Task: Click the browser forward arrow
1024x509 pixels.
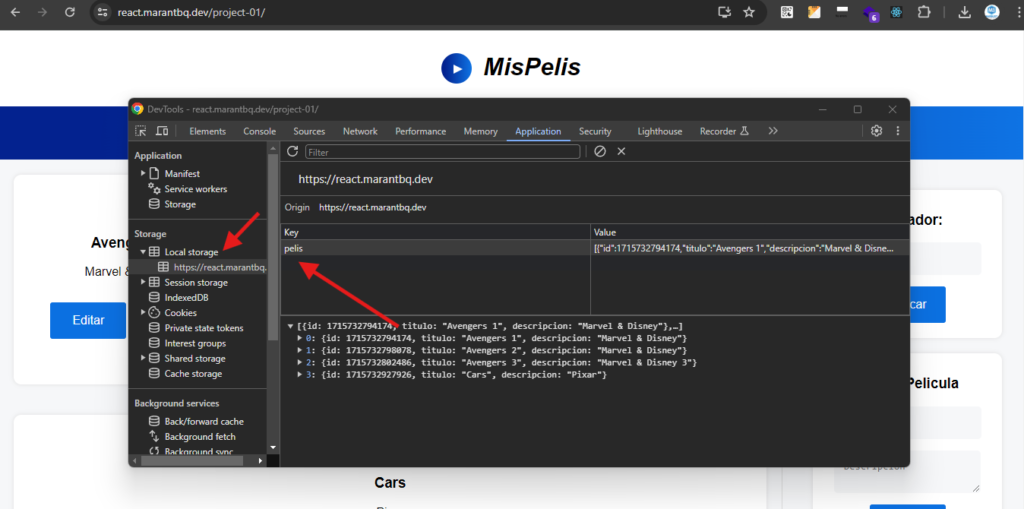Action: point(42,12)
